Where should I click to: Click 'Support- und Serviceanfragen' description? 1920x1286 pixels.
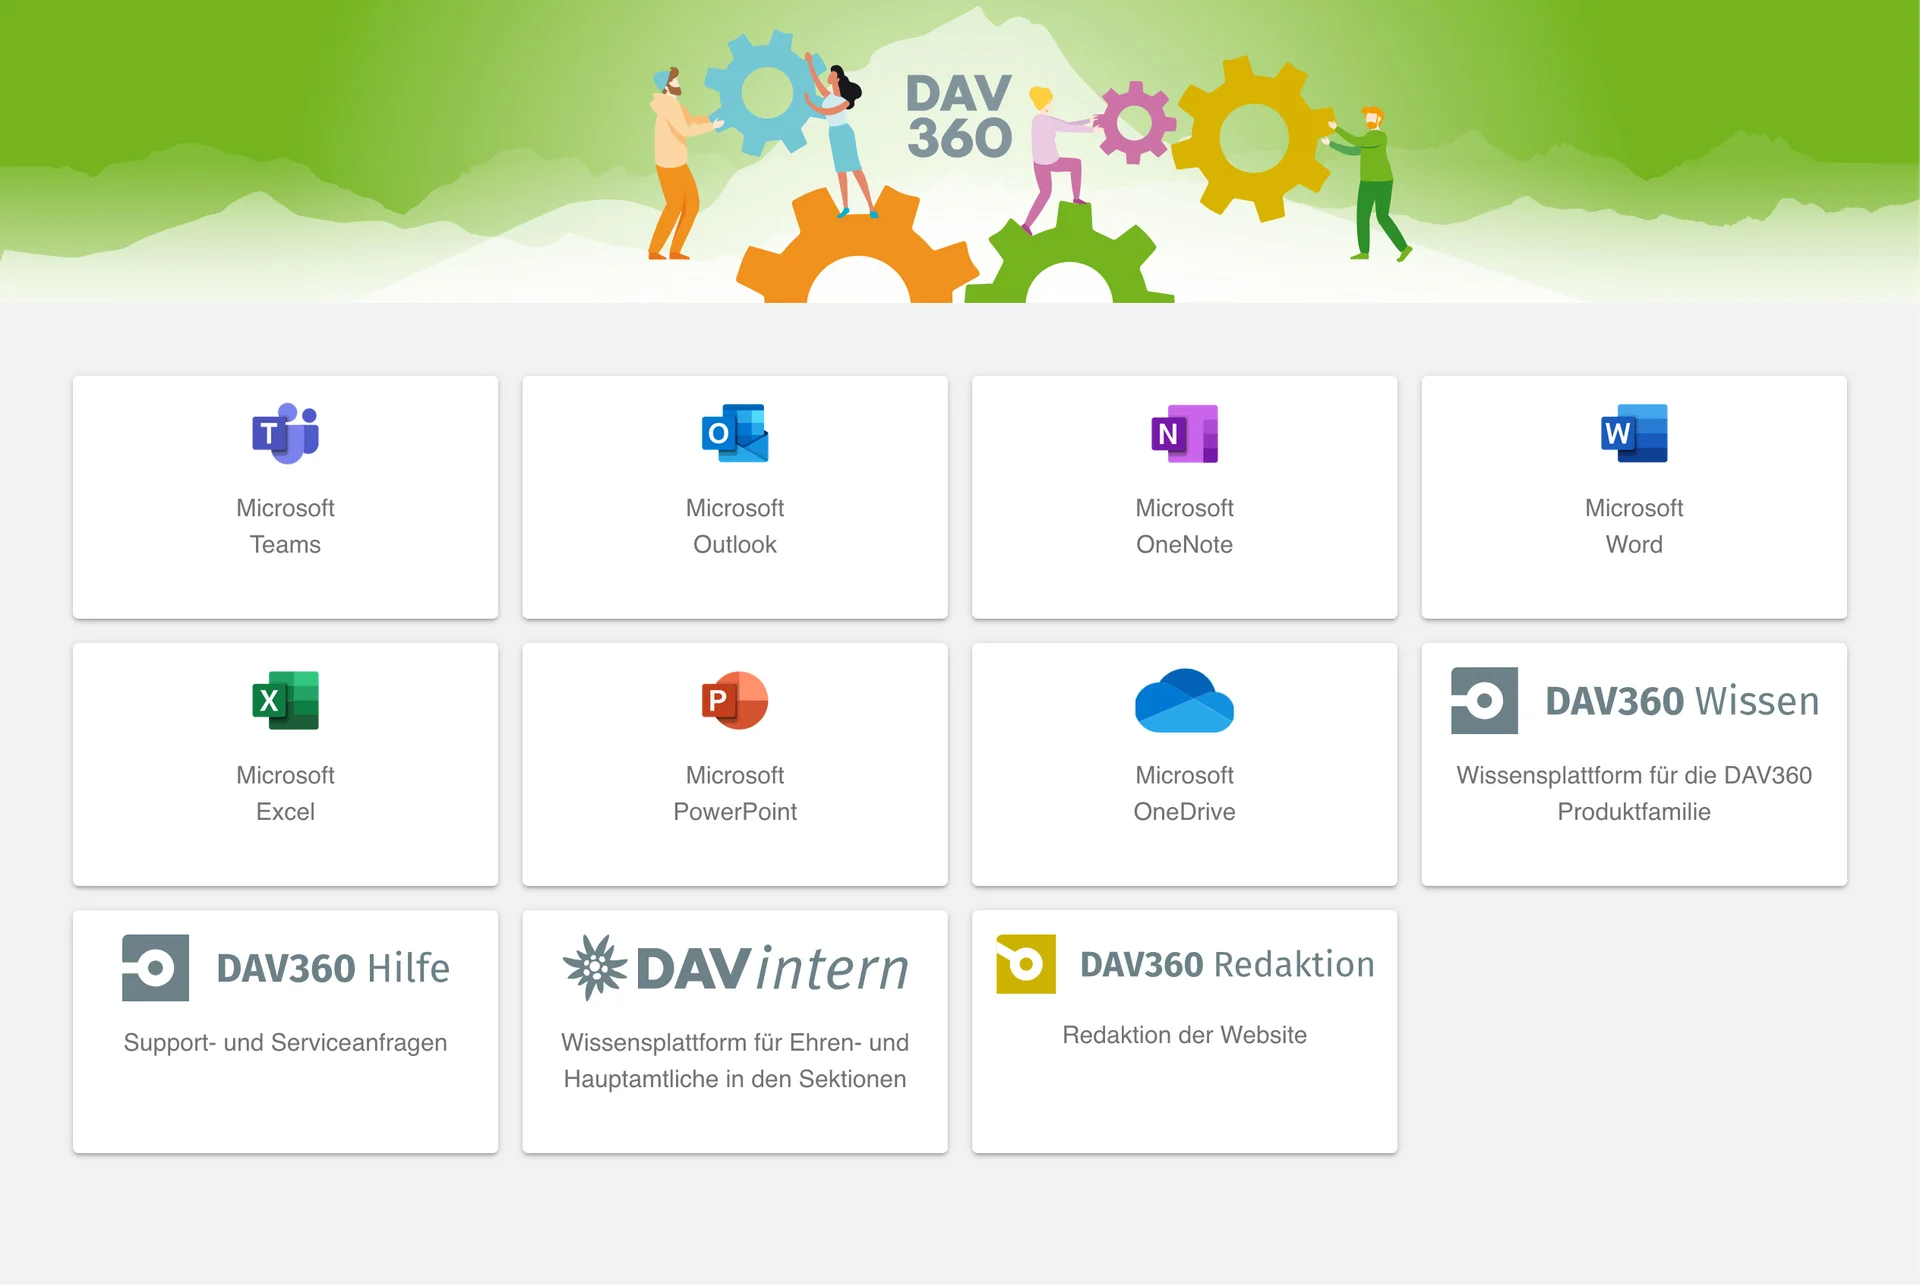pyautogui.click(x=285, y=1042)
